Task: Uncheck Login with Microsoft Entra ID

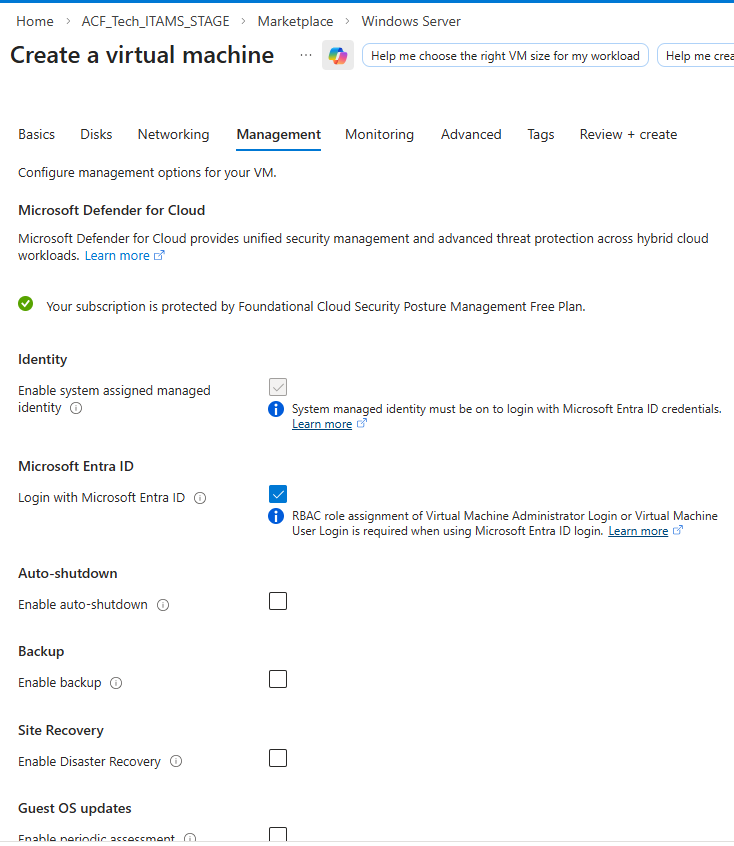Action: click(278, 494)
